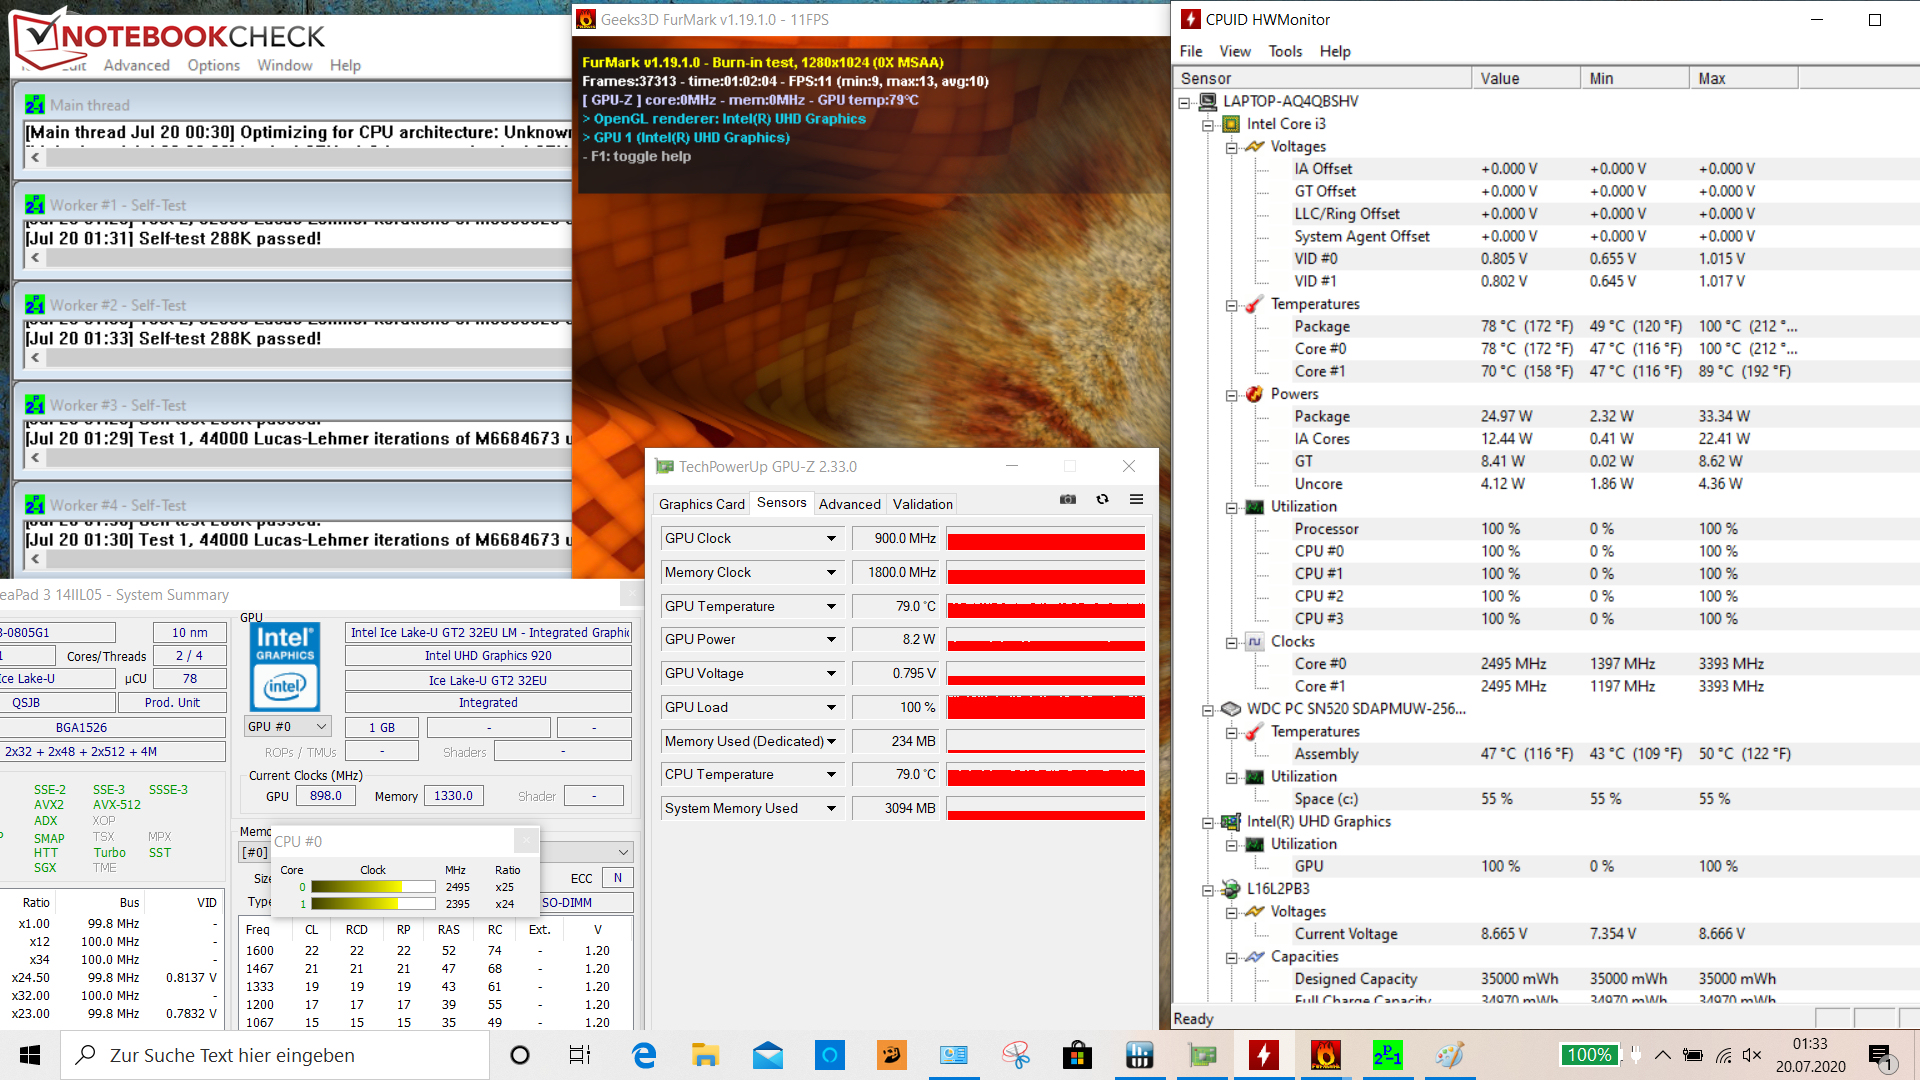This screenshot has height=1080, width=1920.
Task: Open the Tools menu in HWMonitor
Action: (x=1285, y=51)
